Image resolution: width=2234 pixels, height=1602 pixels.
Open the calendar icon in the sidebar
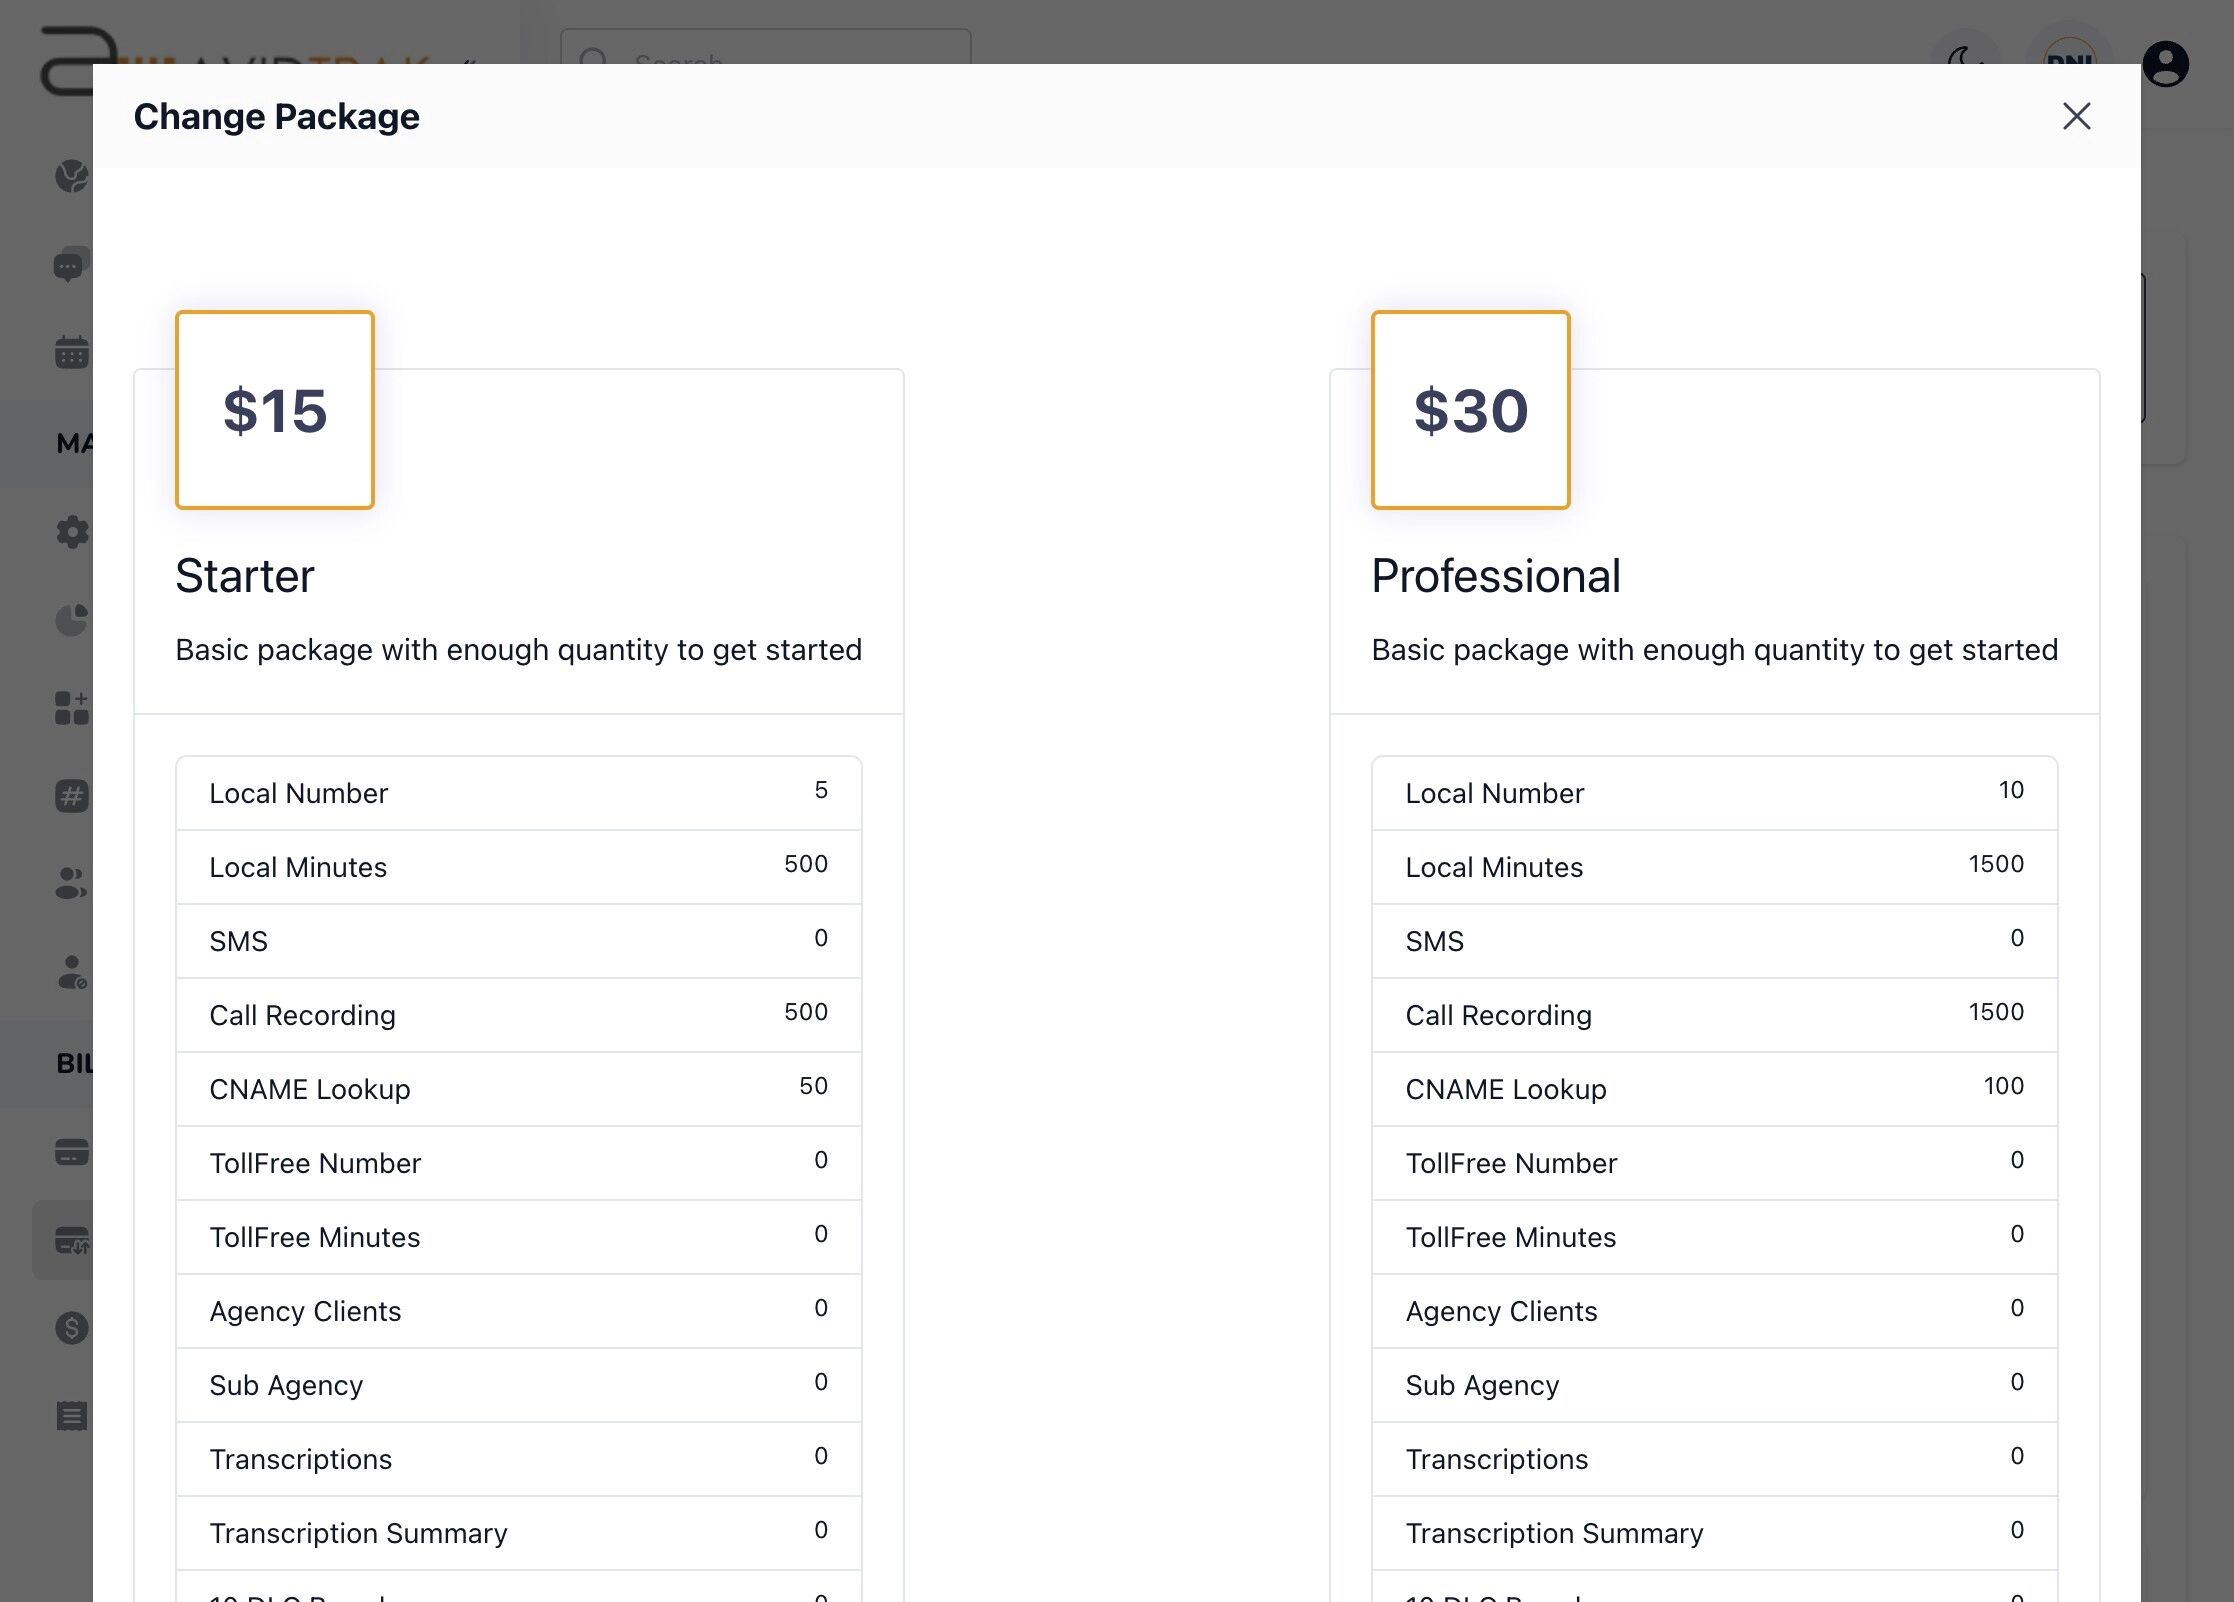[x=70, y=351]
